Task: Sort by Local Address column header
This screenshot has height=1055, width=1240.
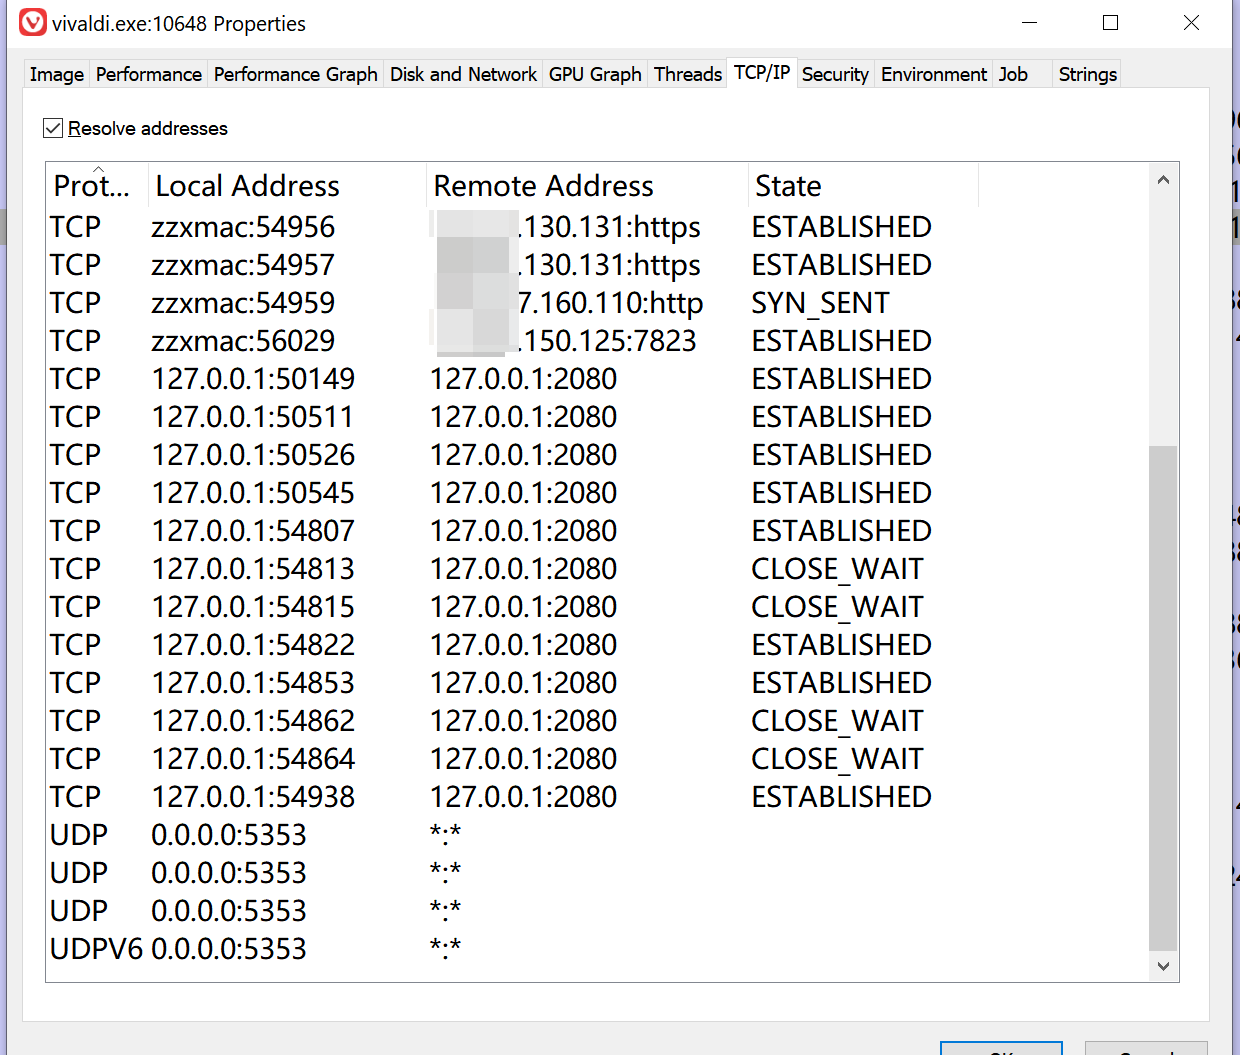Action: click(288, 185)
